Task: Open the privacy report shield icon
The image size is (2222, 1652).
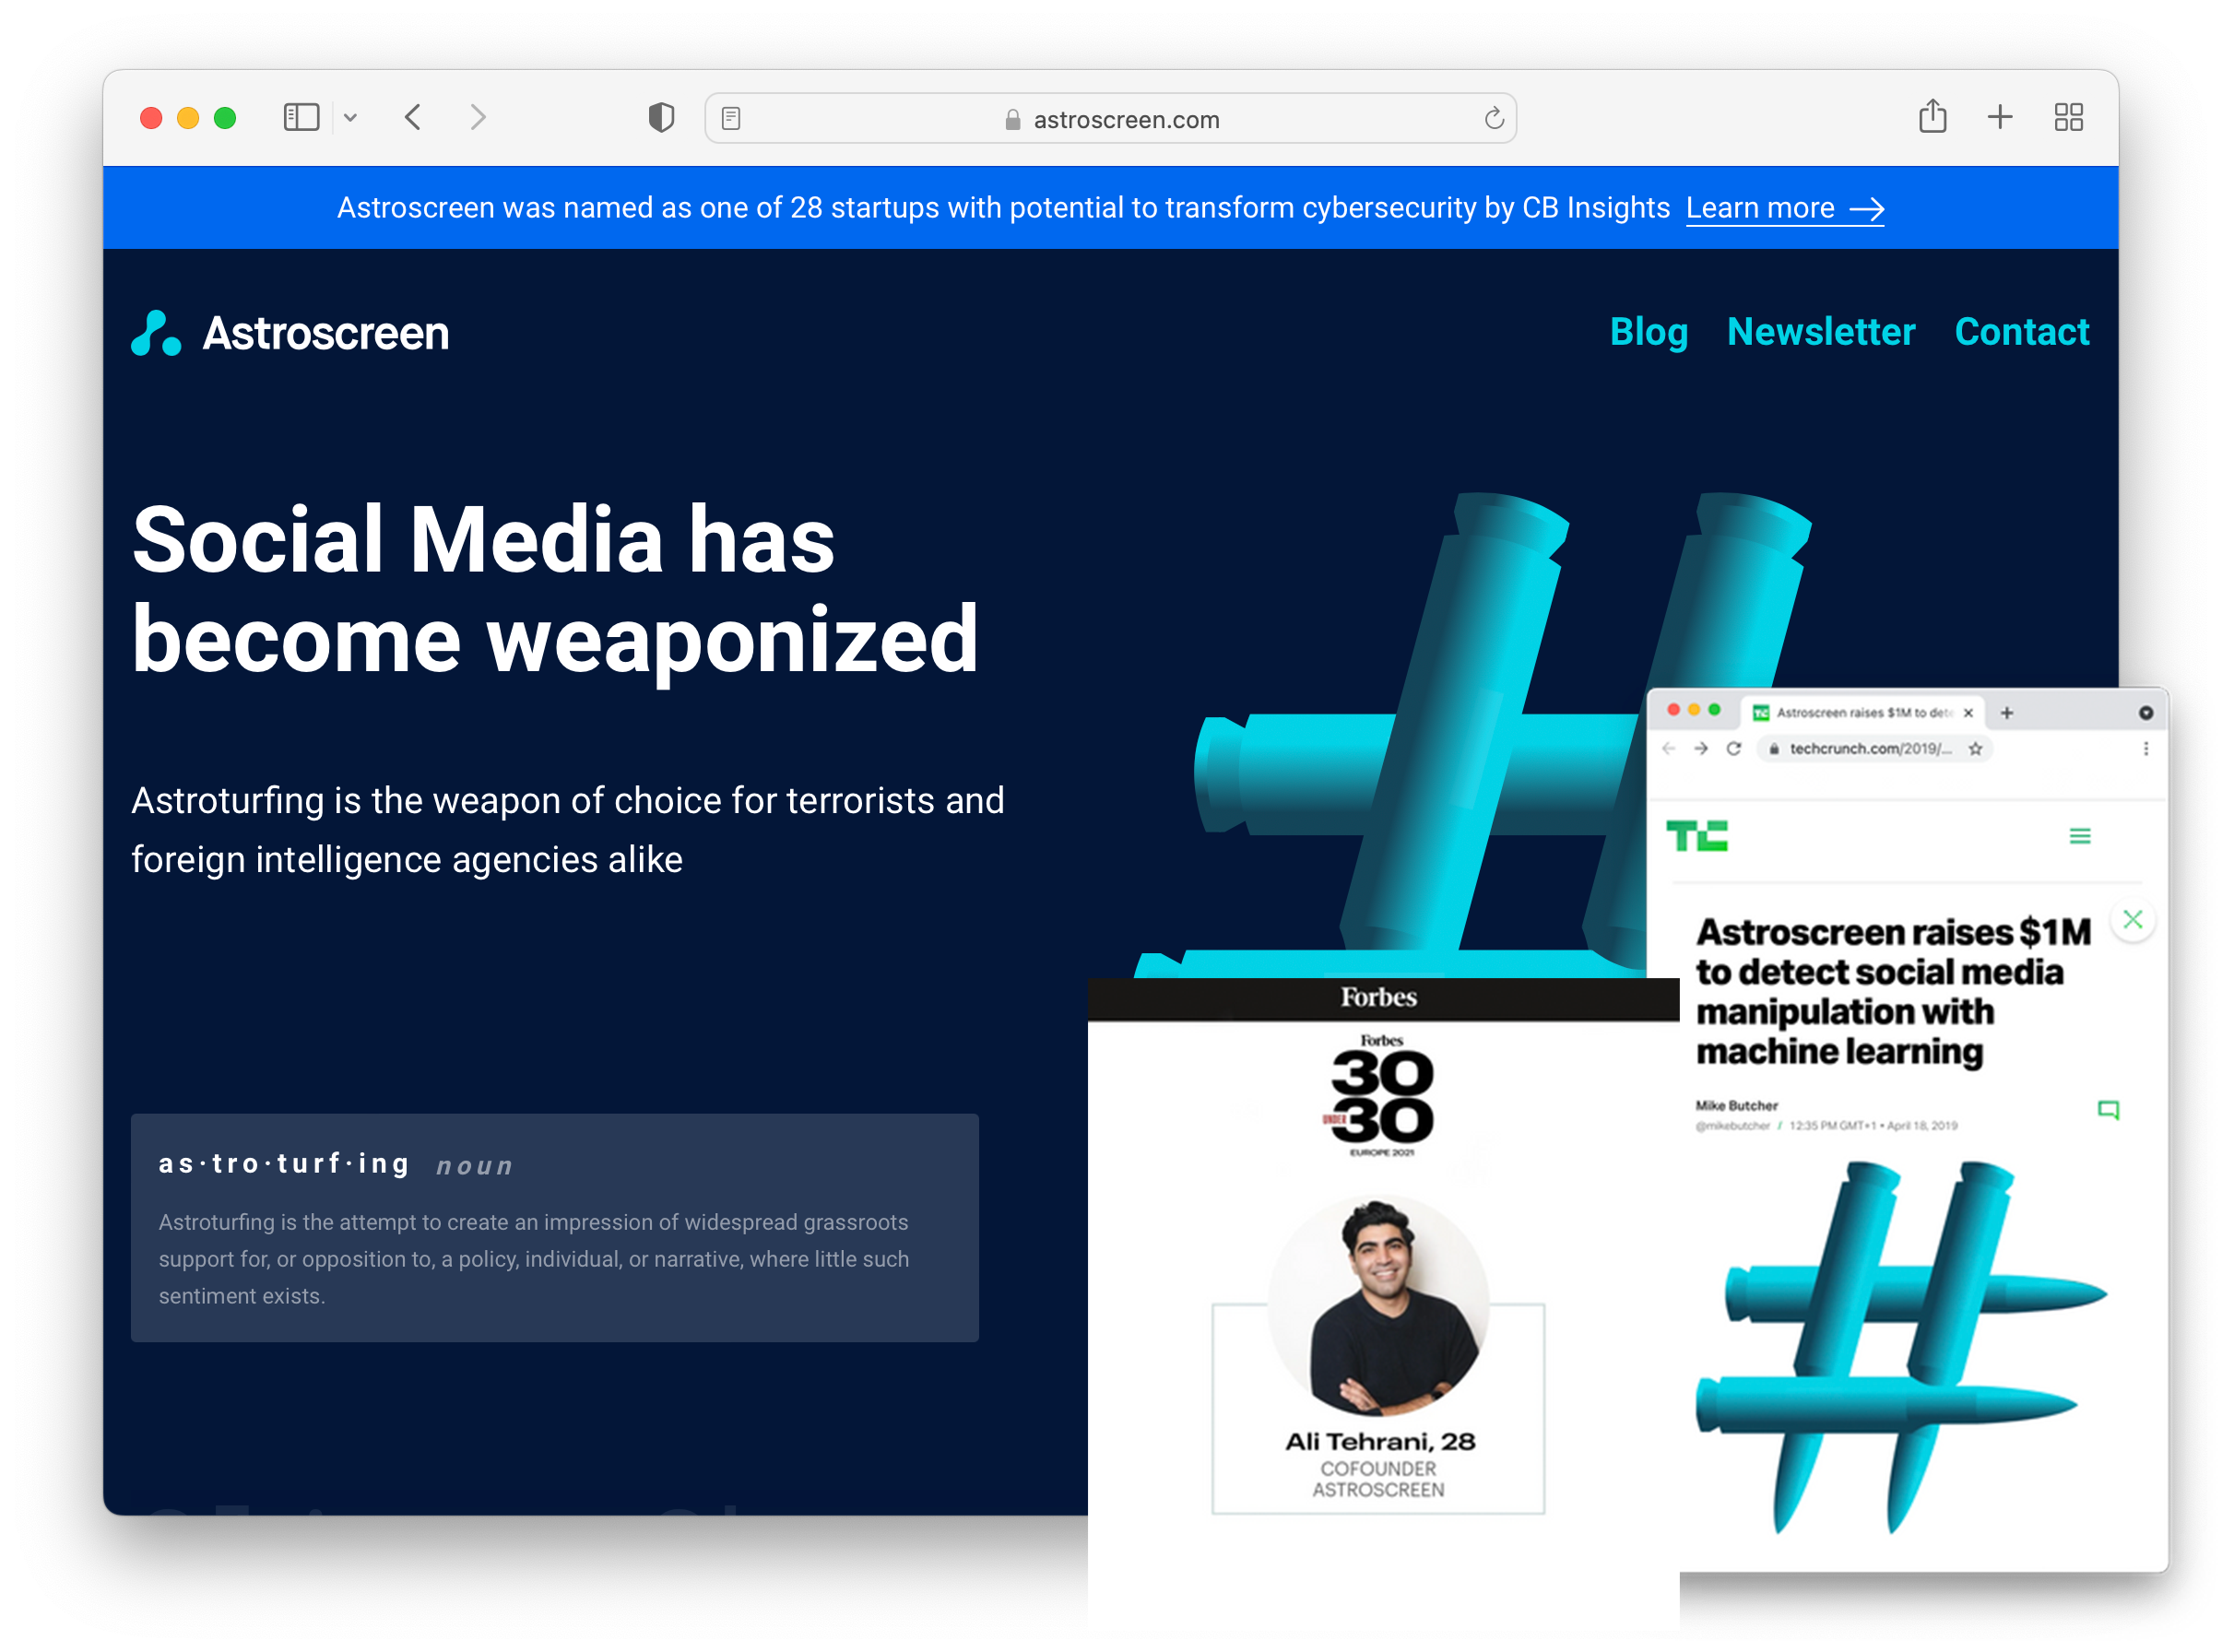Action: click(x=661, y=118)
